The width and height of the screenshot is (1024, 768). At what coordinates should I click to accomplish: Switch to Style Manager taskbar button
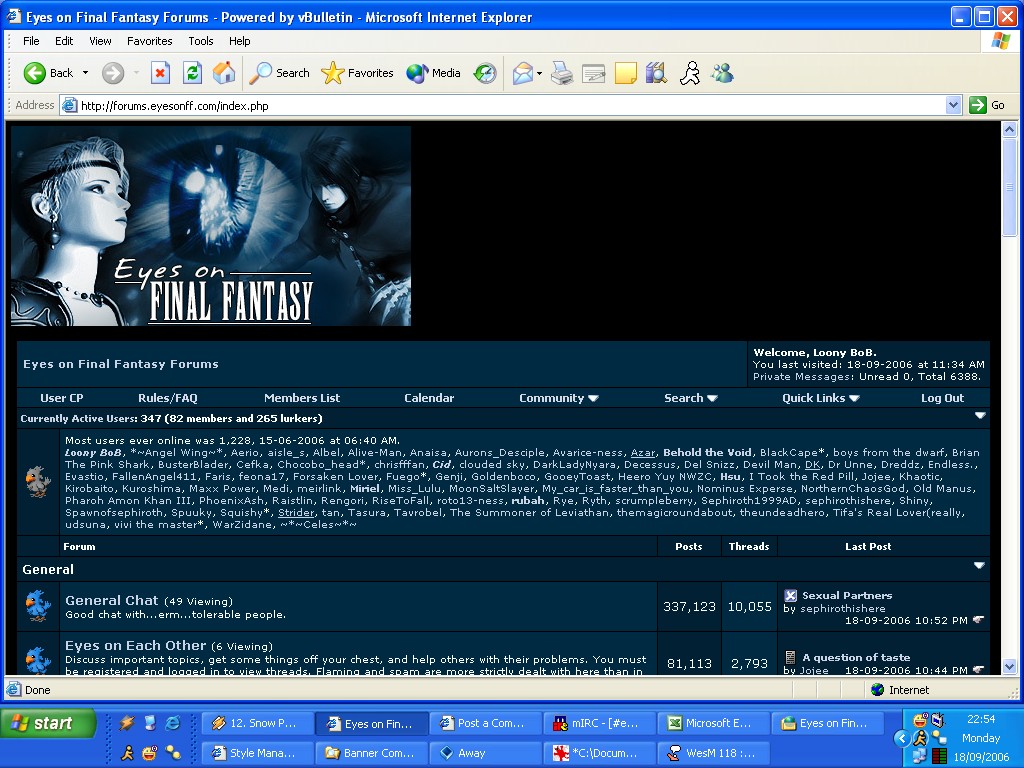coord(257,752)
